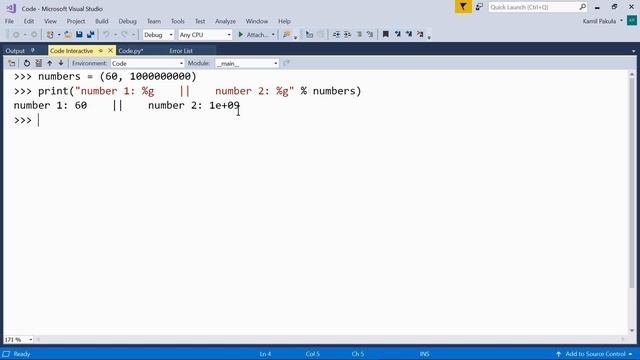Image resolution: width=640 pixels, height=360 pixels.
Task: Click the Decrease Indent icon
Action: (336, 35)
